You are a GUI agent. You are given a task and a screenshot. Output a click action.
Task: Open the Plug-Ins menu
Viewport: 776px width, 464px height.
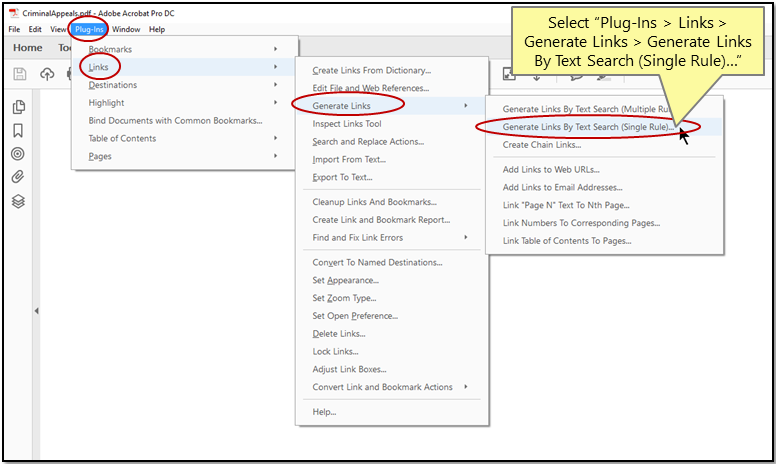(89, 30)
